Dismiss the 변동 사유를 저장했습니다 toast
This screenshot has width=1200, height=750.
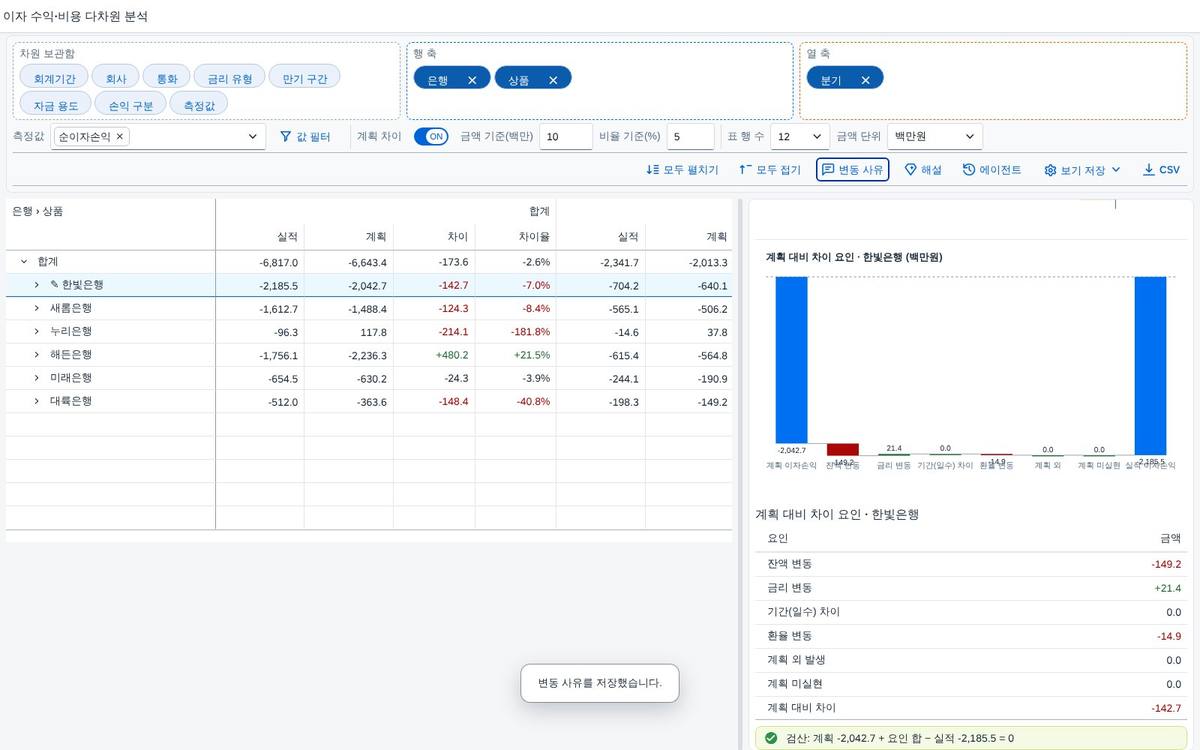tap(600, 683)
